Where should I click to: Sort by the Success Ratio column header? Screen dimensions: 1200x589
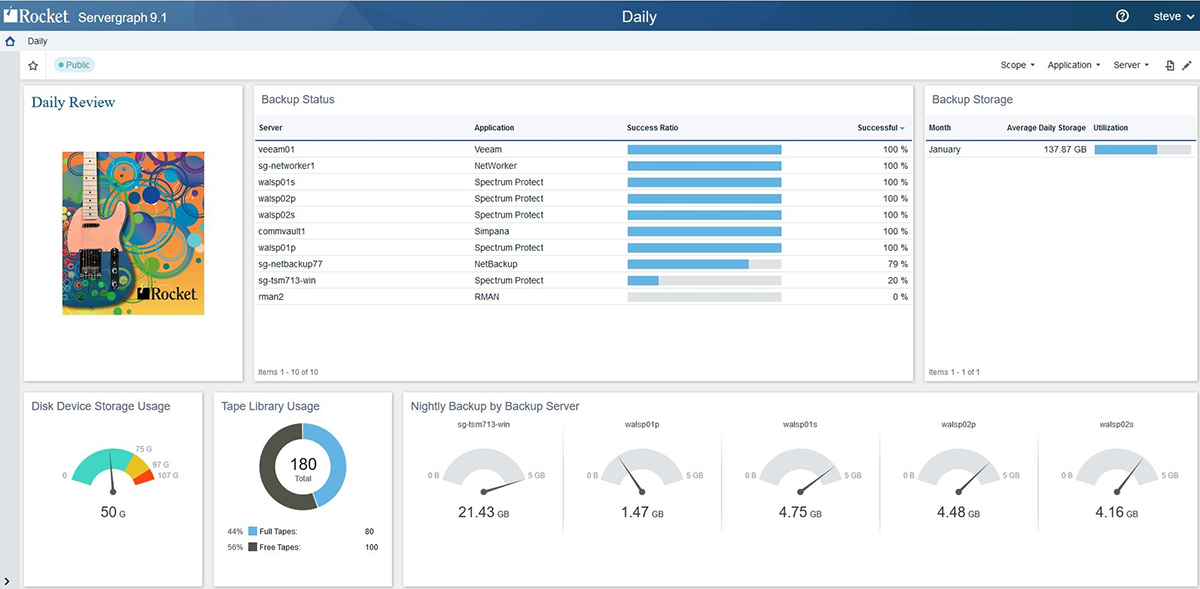click(652, 128)
